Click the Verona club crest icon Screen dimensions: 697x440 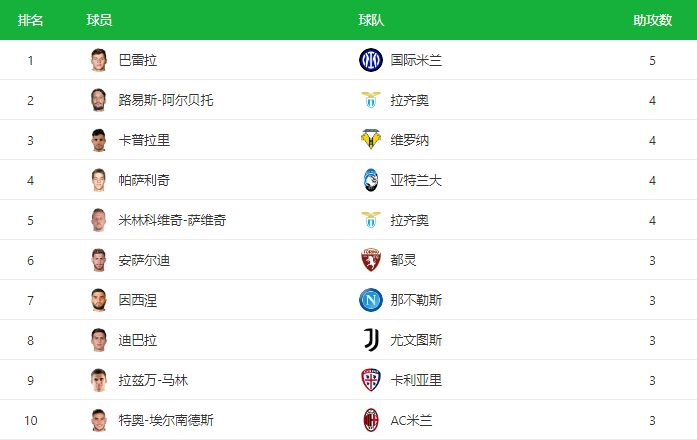tap(371, 140)
